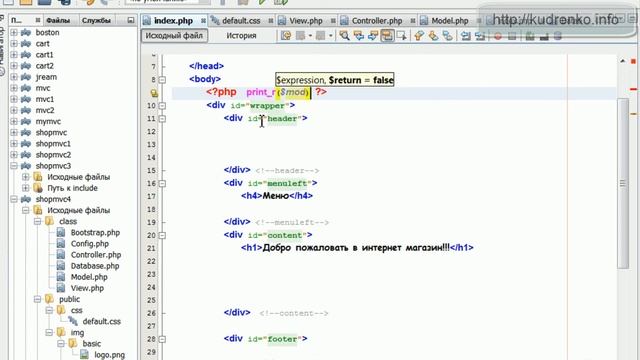Select logo.png in the basic folder
The image size is (640, 360).
coord(109,355)
